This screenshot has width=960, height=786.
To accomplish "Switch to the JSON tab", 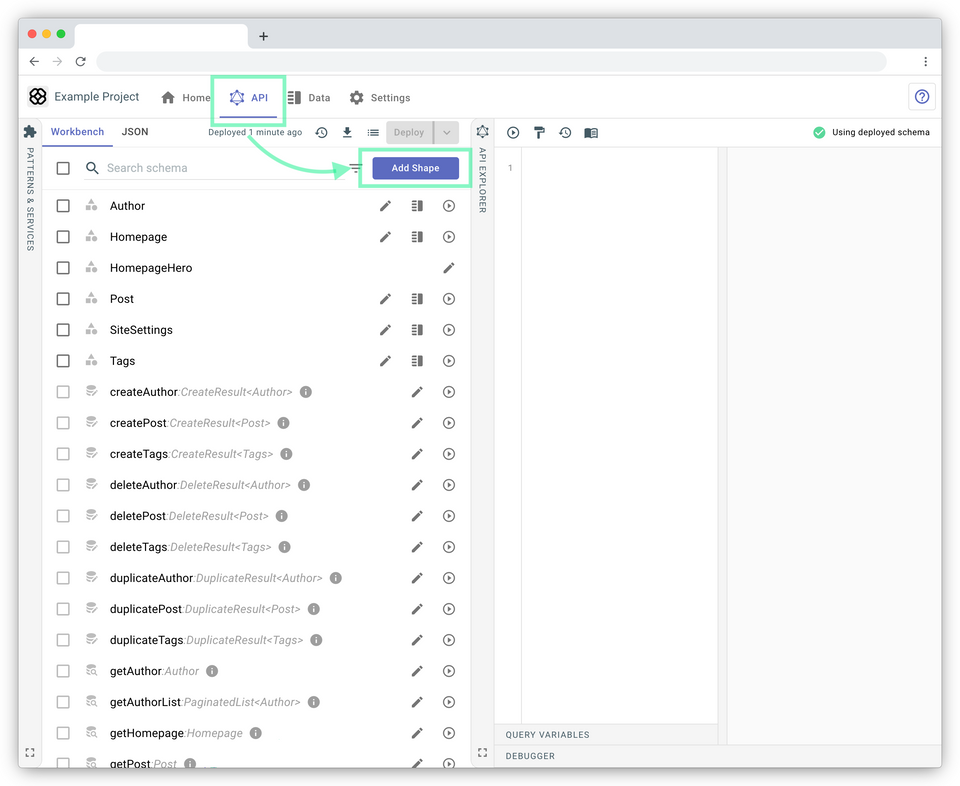I will [x=135, y=132].
